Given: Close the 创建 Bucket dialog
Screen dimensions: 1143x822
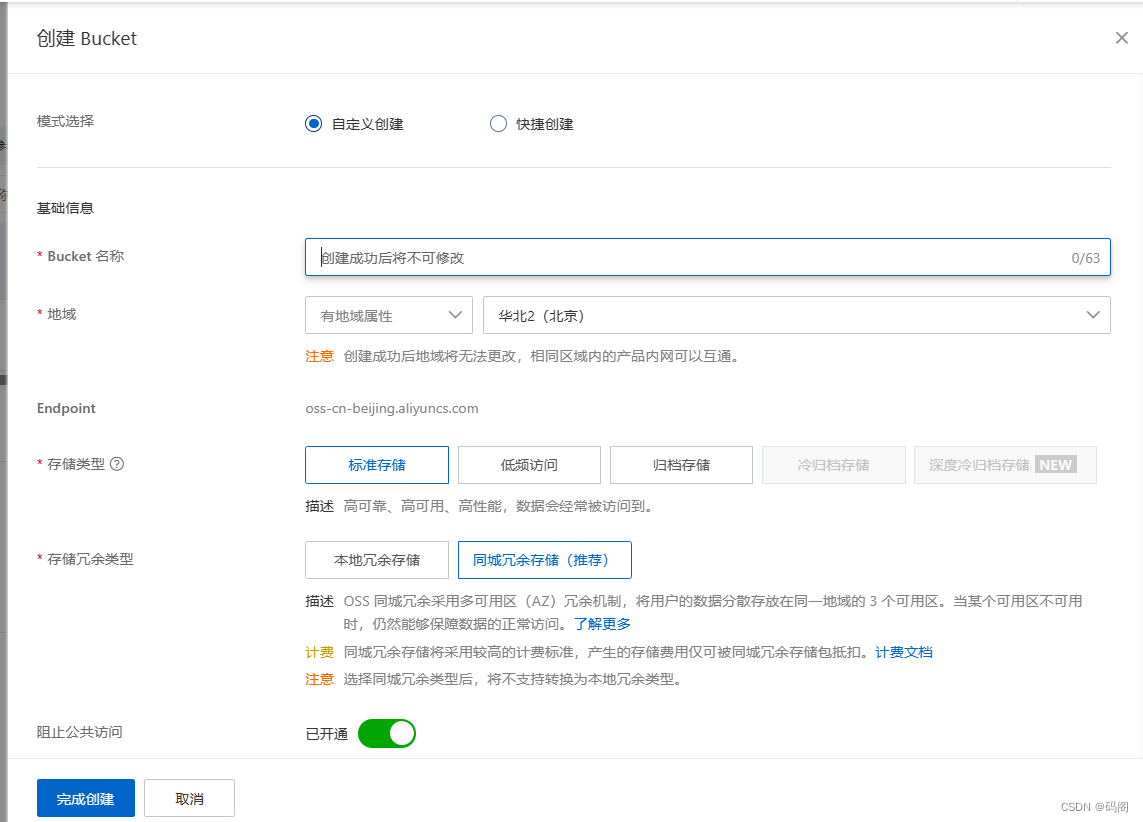Looking at the screenshot, I should [1122, 38].
